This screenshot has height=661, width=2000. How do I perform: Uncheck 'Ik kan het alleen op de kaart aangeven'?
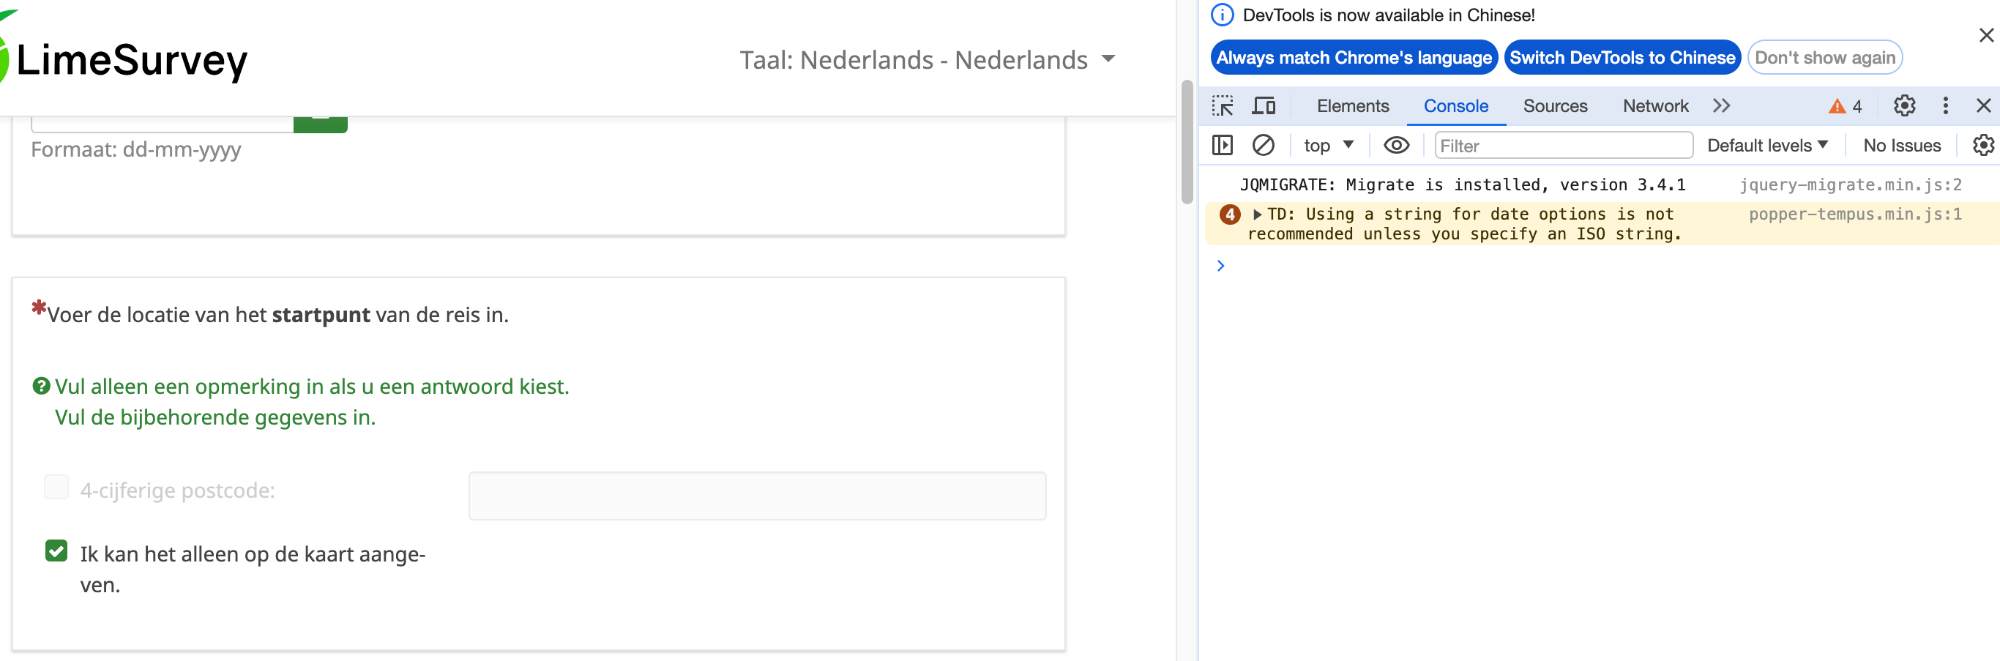pos(57,551)
